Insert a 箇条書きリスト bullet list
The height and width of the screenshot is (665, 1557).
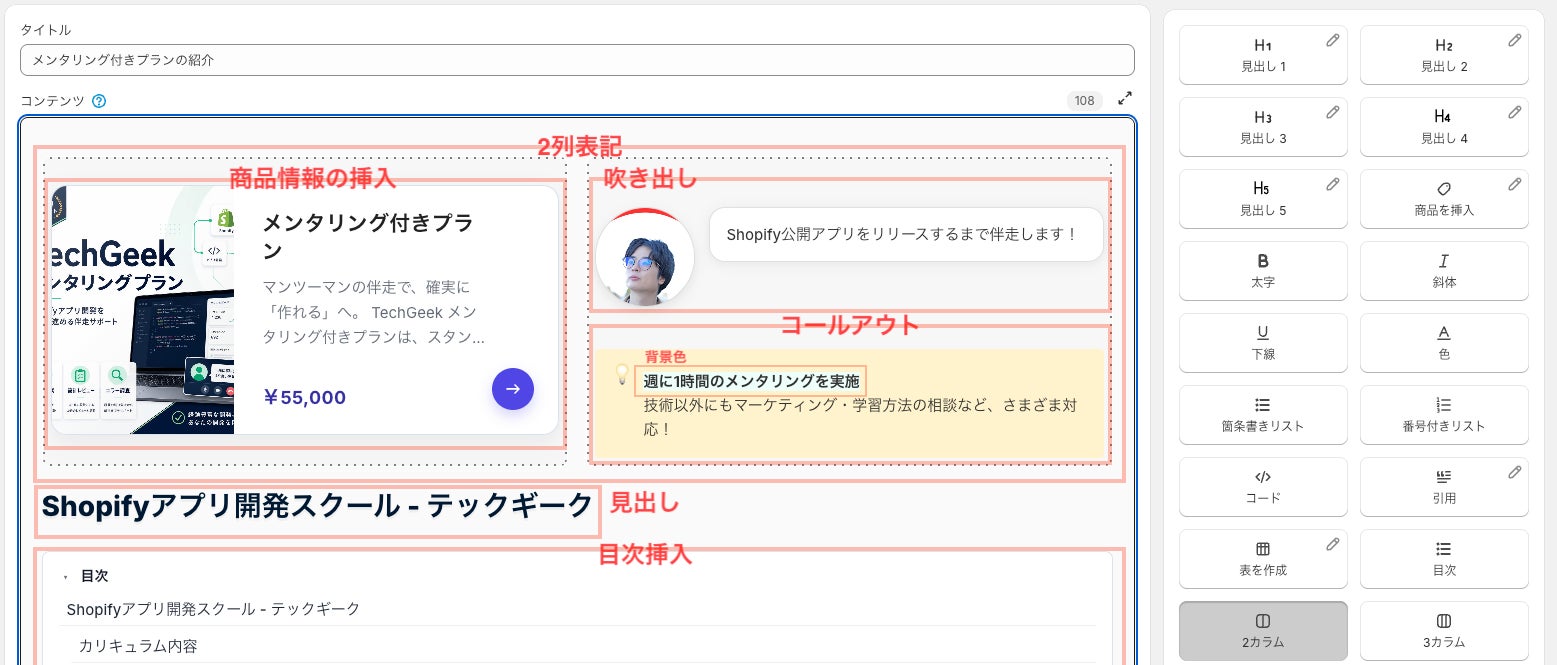tap(1263, 415)
